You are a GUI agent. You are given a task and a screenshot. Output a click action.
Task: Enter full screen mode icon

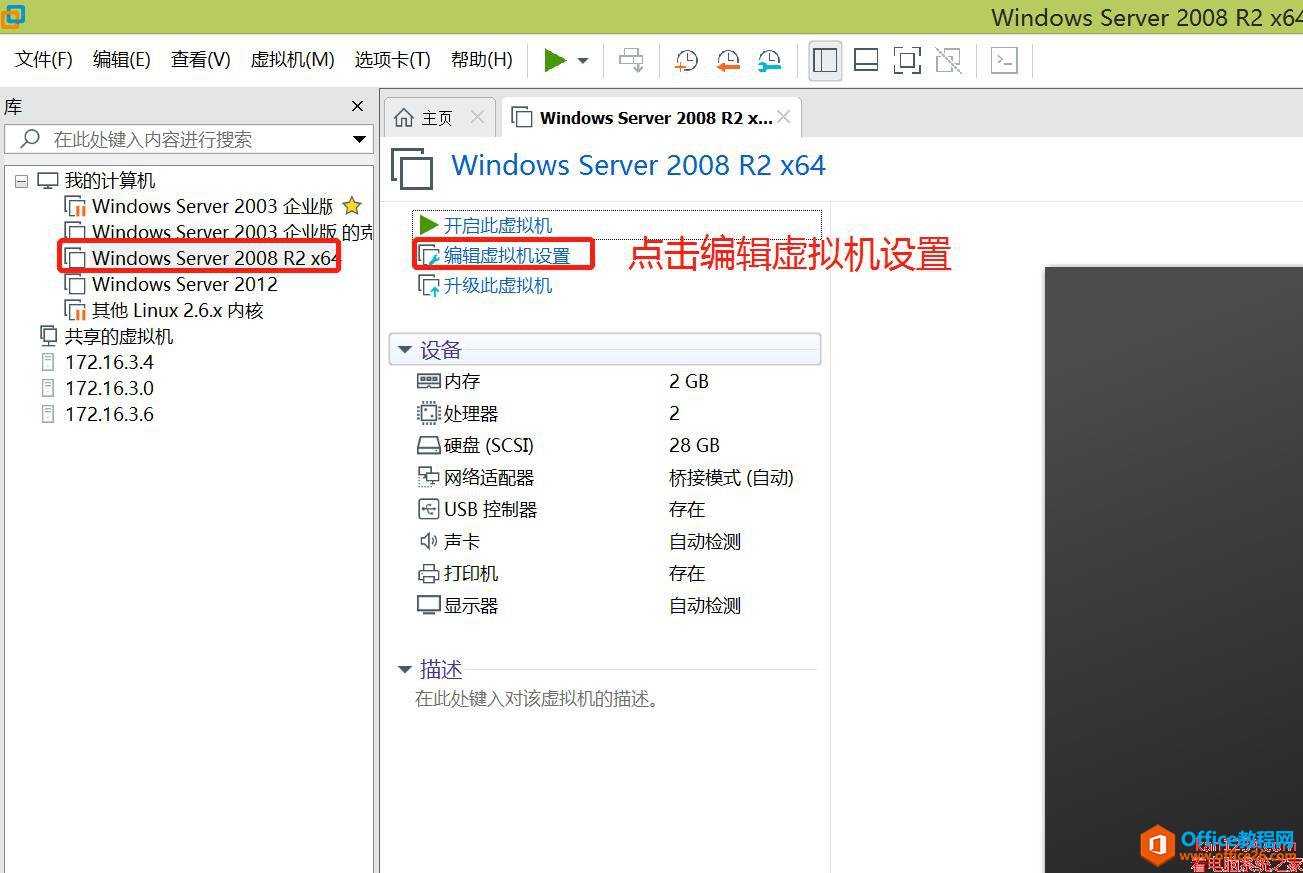tap(907, 60)
